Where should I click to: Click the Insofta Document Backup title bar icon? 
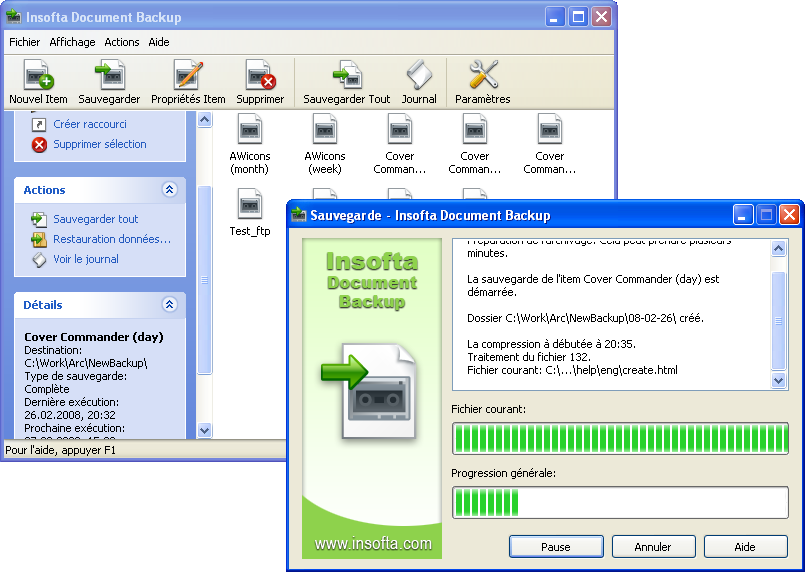(13, 16)
